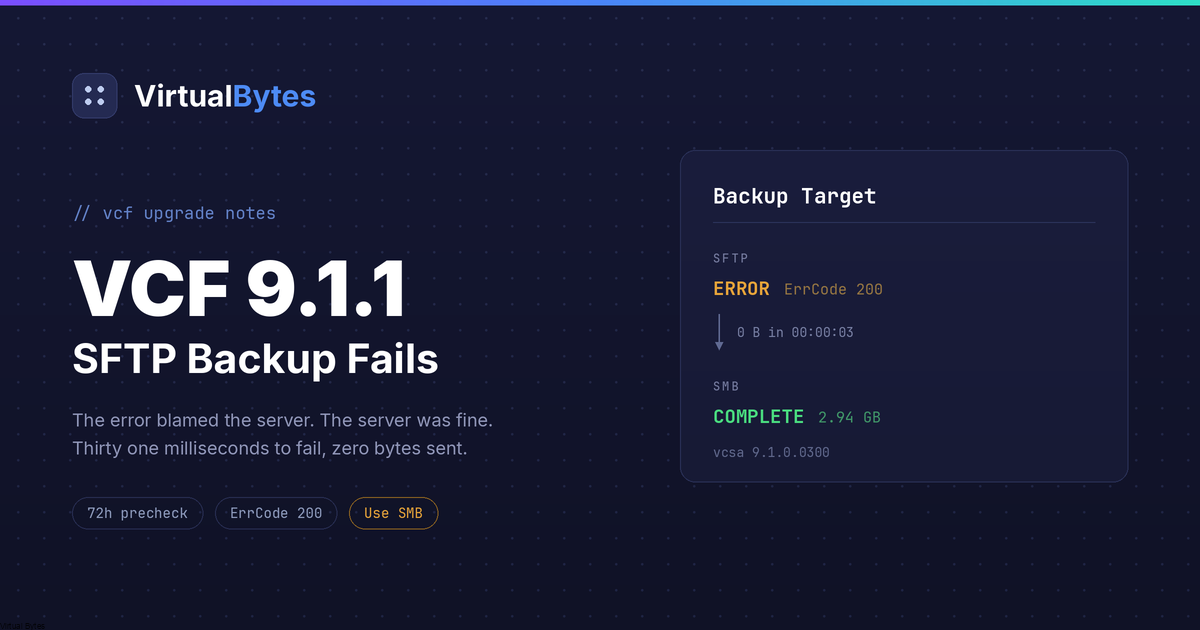
Task: Select the "0 B in 00:00:03" transfer text
Action: (x=795, y=332)
